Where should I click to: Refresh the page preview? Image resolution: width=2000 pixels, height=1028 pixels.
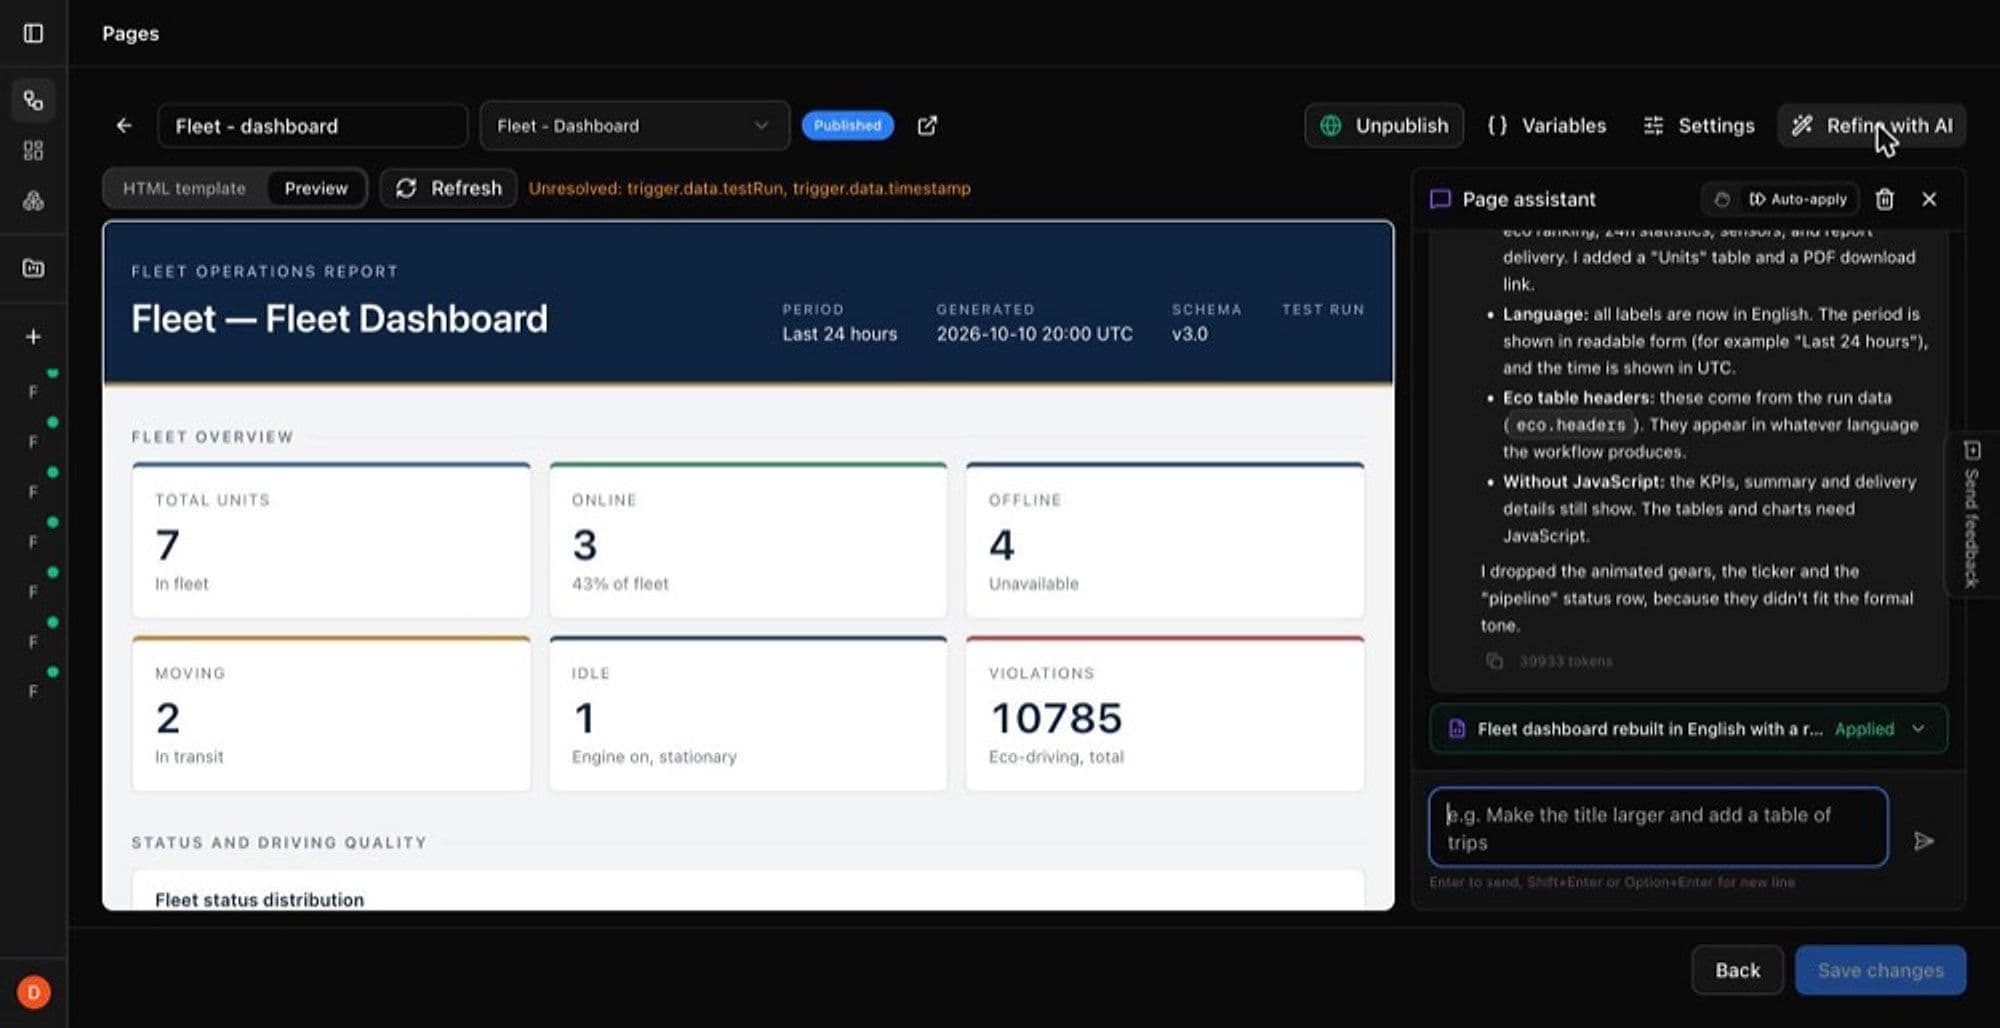tap(448, 188)
